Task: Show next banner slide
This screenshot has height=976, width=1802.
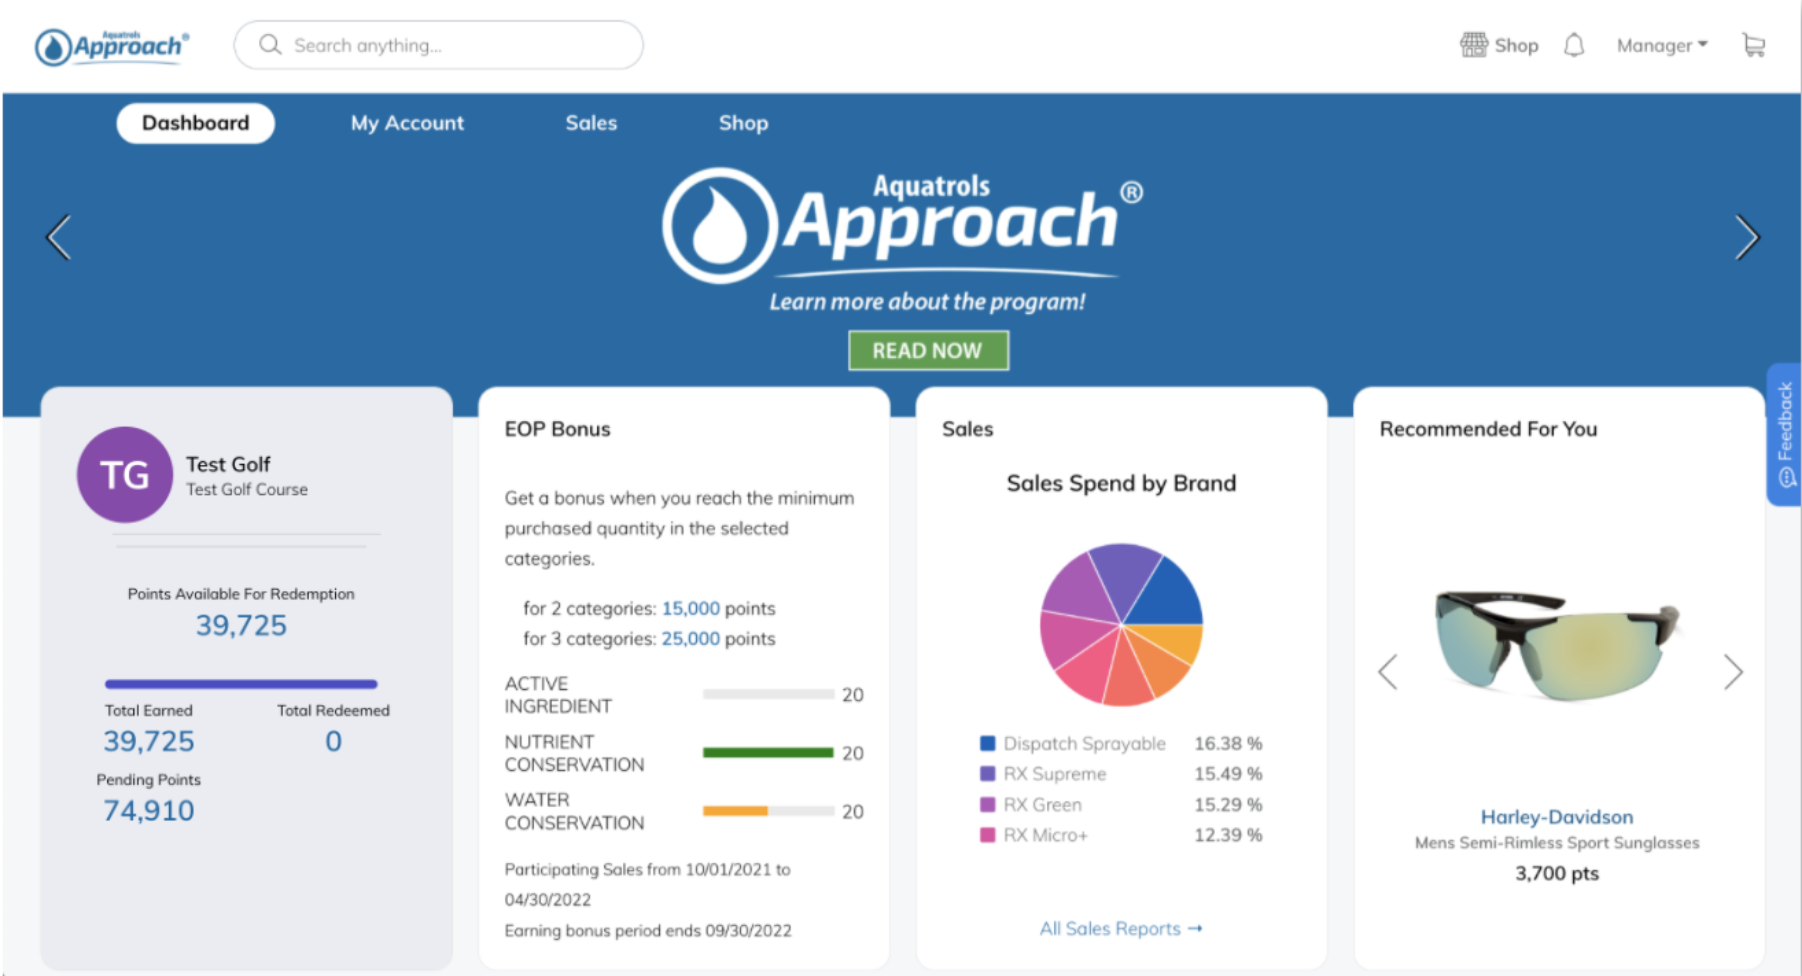Action: [x=1746, y=237]
